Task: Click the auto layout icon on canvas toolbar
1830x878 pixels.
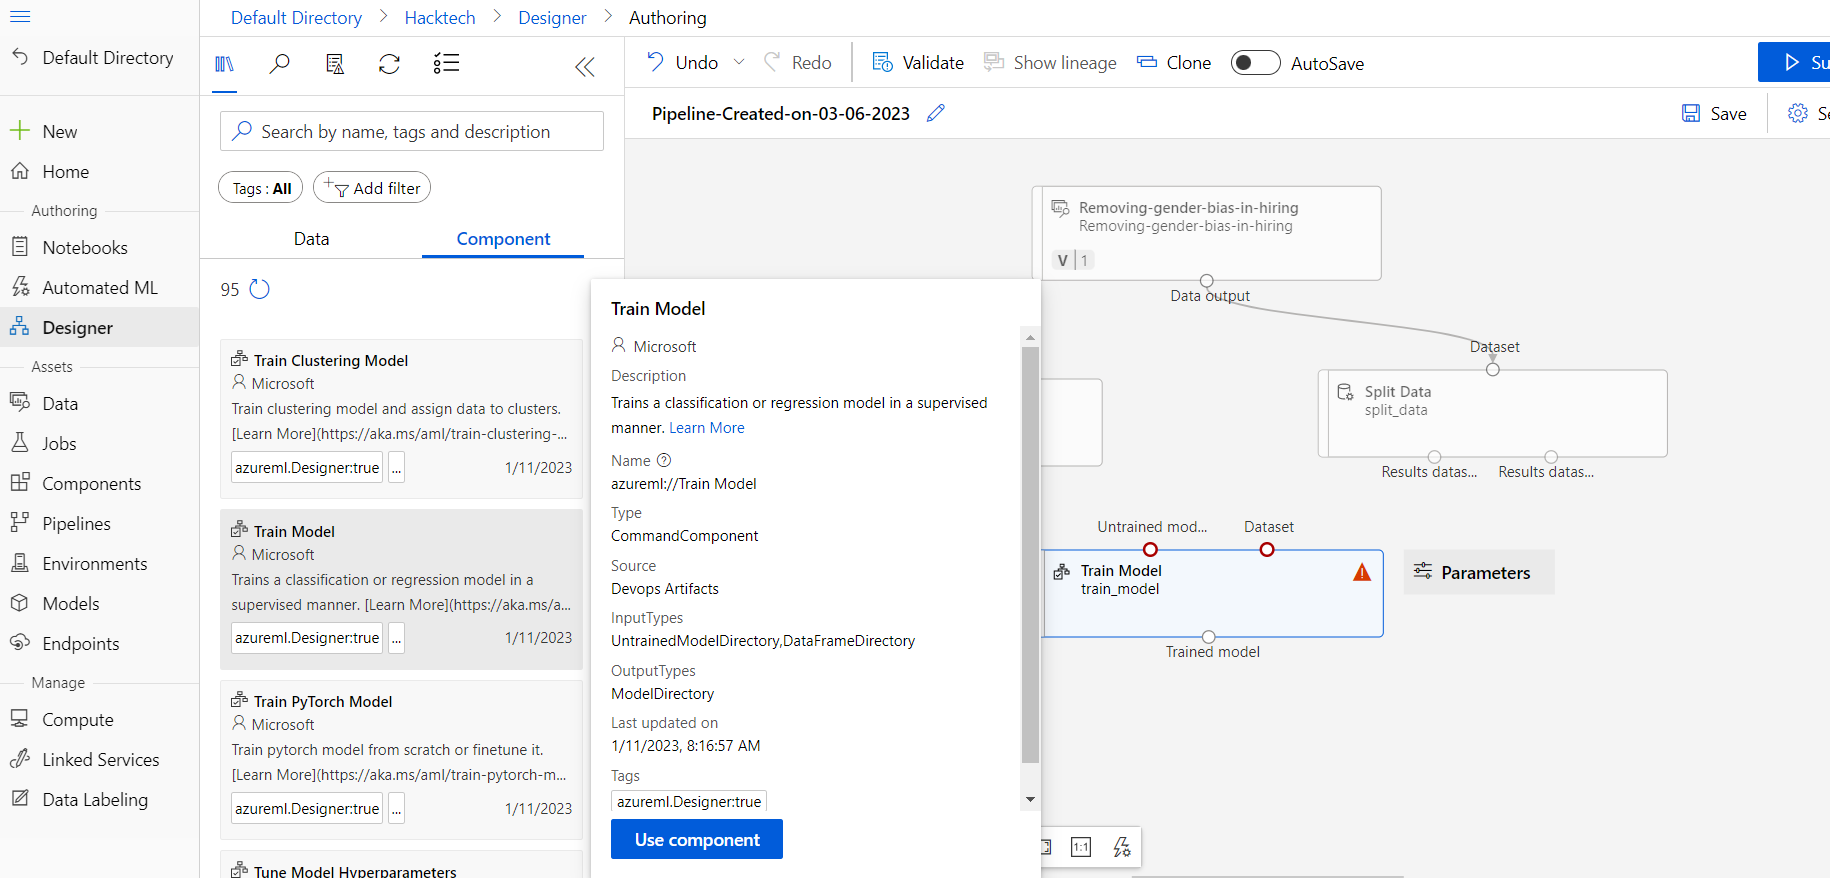Action: (1122, 847)
